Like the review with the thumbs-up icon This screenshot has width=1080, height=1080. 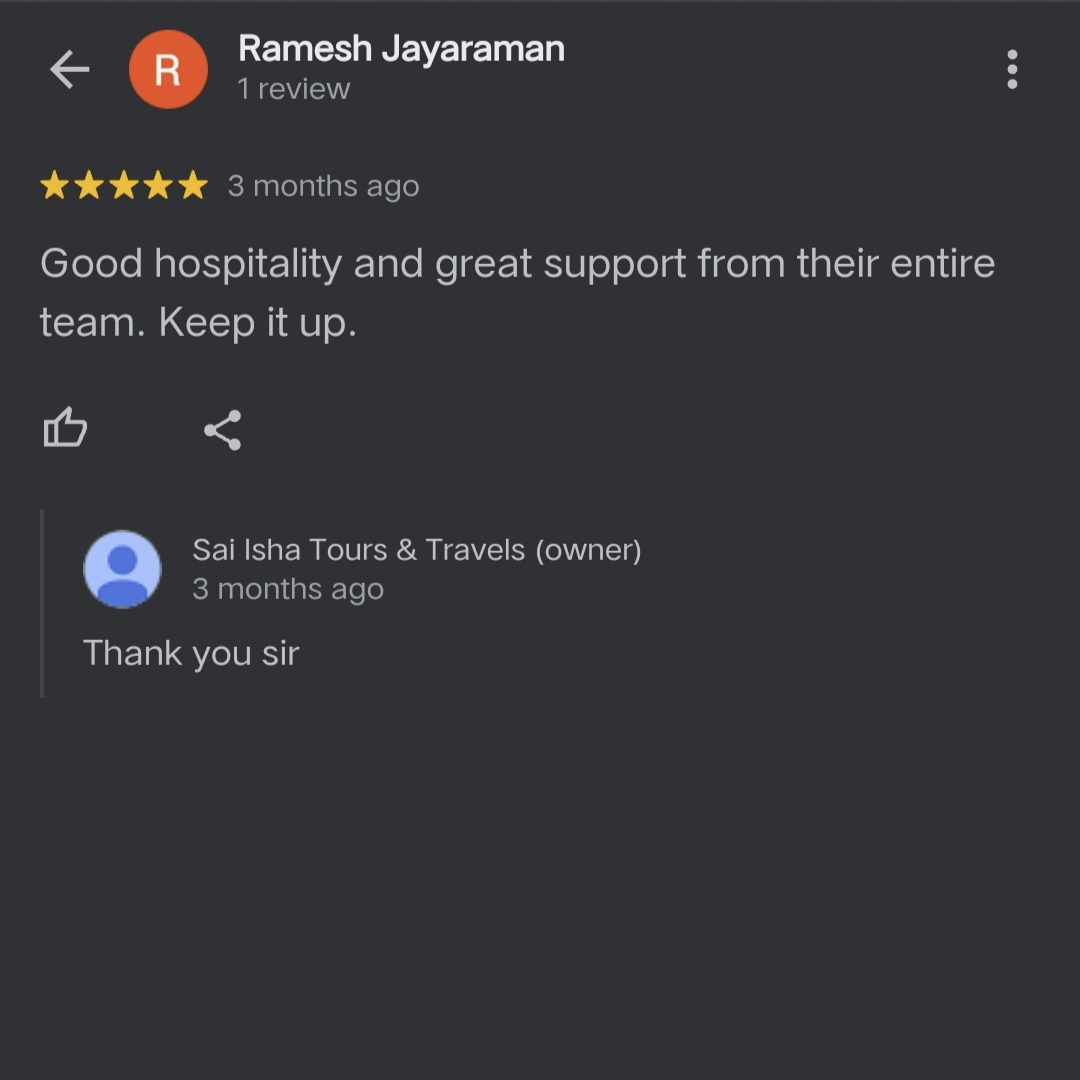[x=65, y=427]
